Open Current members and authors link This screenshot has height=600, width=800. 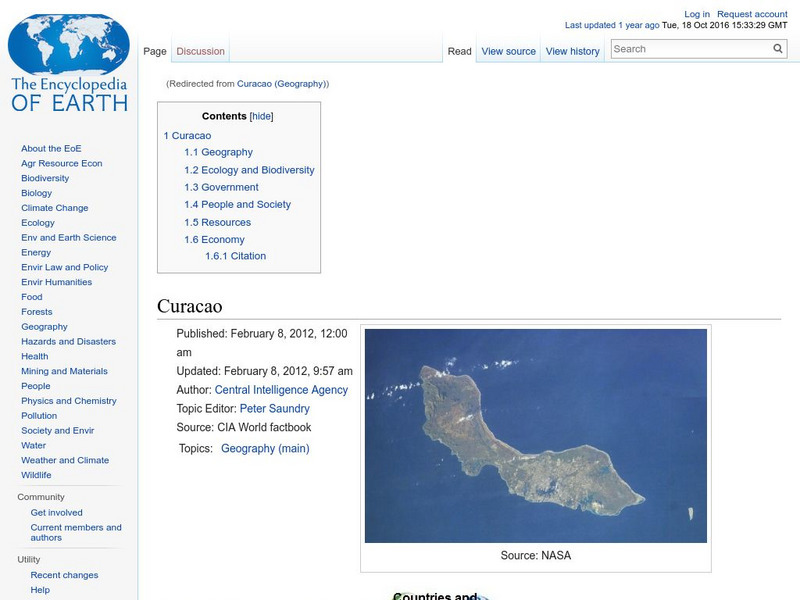[x=76, y=532]
